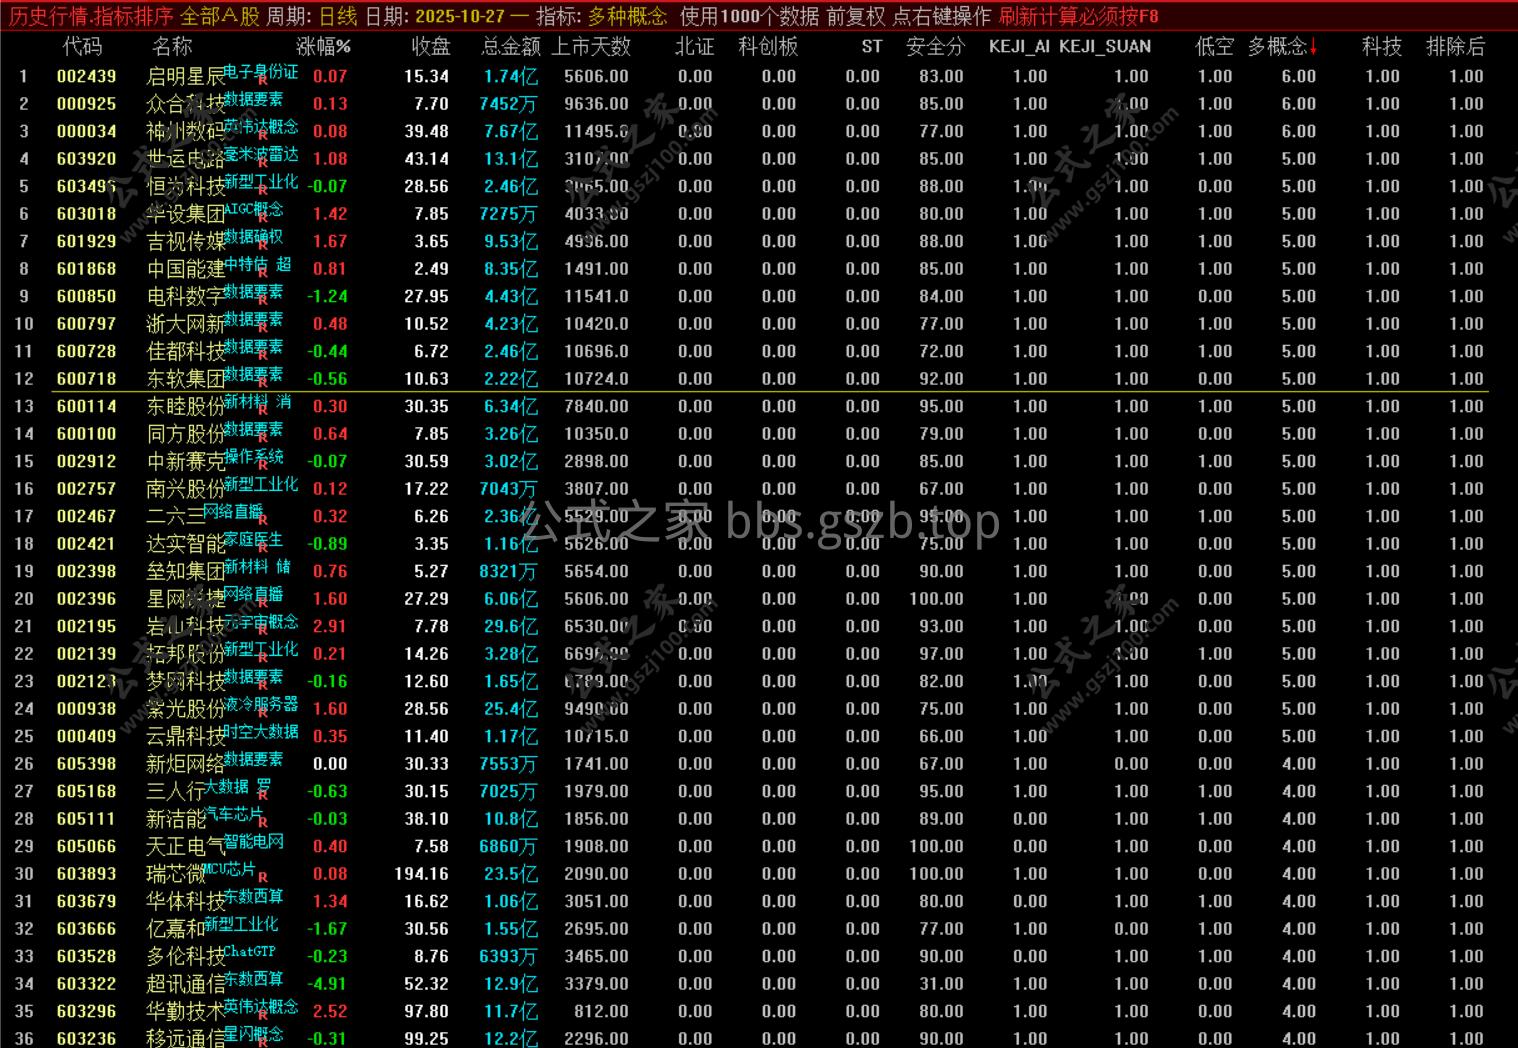Screen dimensions: 1518x1048
Task: Select stock code 002396
Action: (x=86, y=599)
